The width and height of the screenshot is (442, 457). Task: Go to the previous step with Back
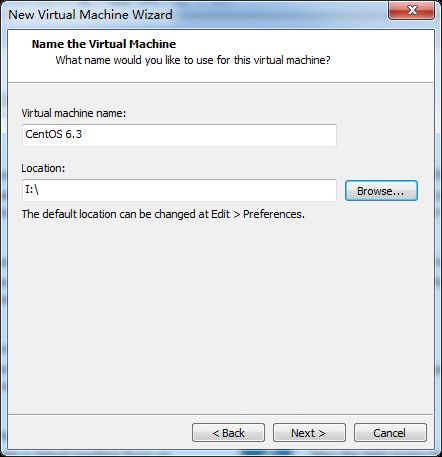(x=228, y=433)
